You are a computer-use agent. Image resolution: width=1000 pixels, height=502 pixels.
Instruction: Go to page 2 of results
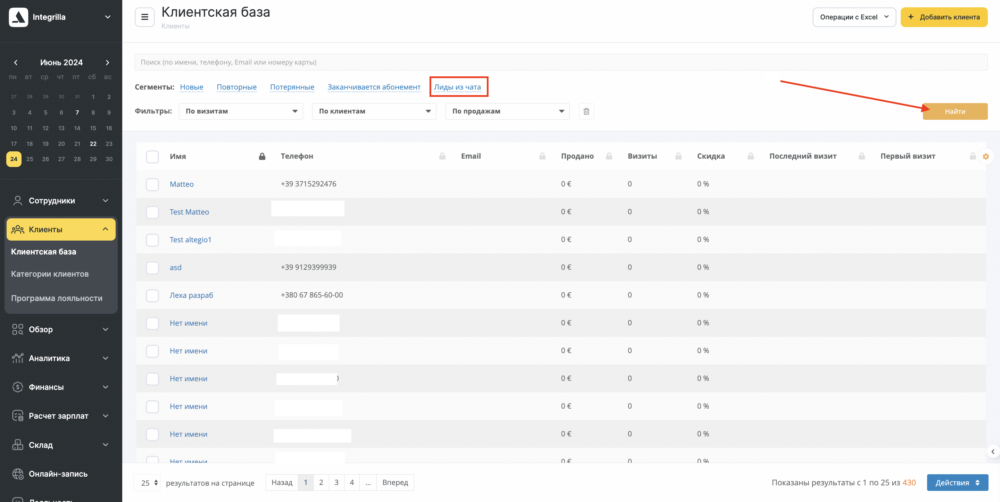point(321,482)
